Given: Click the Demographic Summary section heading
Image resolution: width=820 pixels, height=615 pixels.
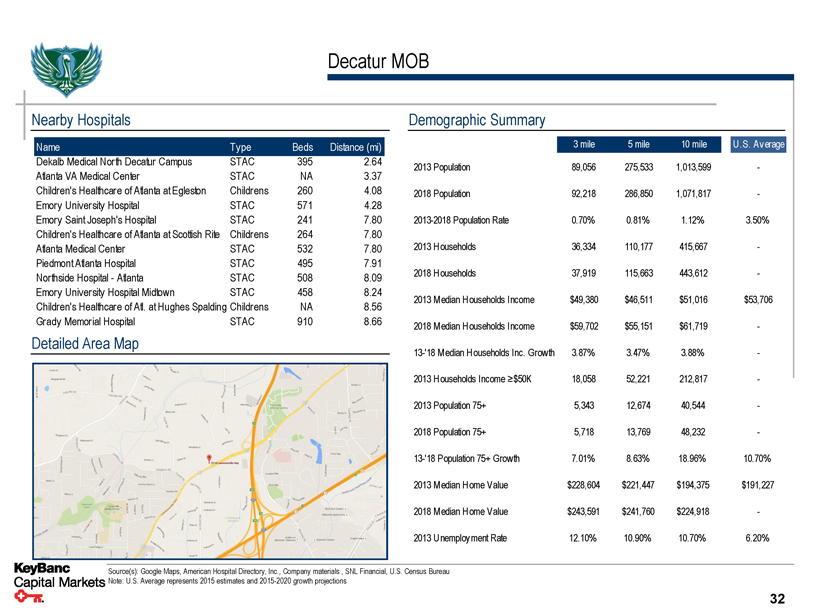Looking at the screenshot, I should click(x=477, y=120).
